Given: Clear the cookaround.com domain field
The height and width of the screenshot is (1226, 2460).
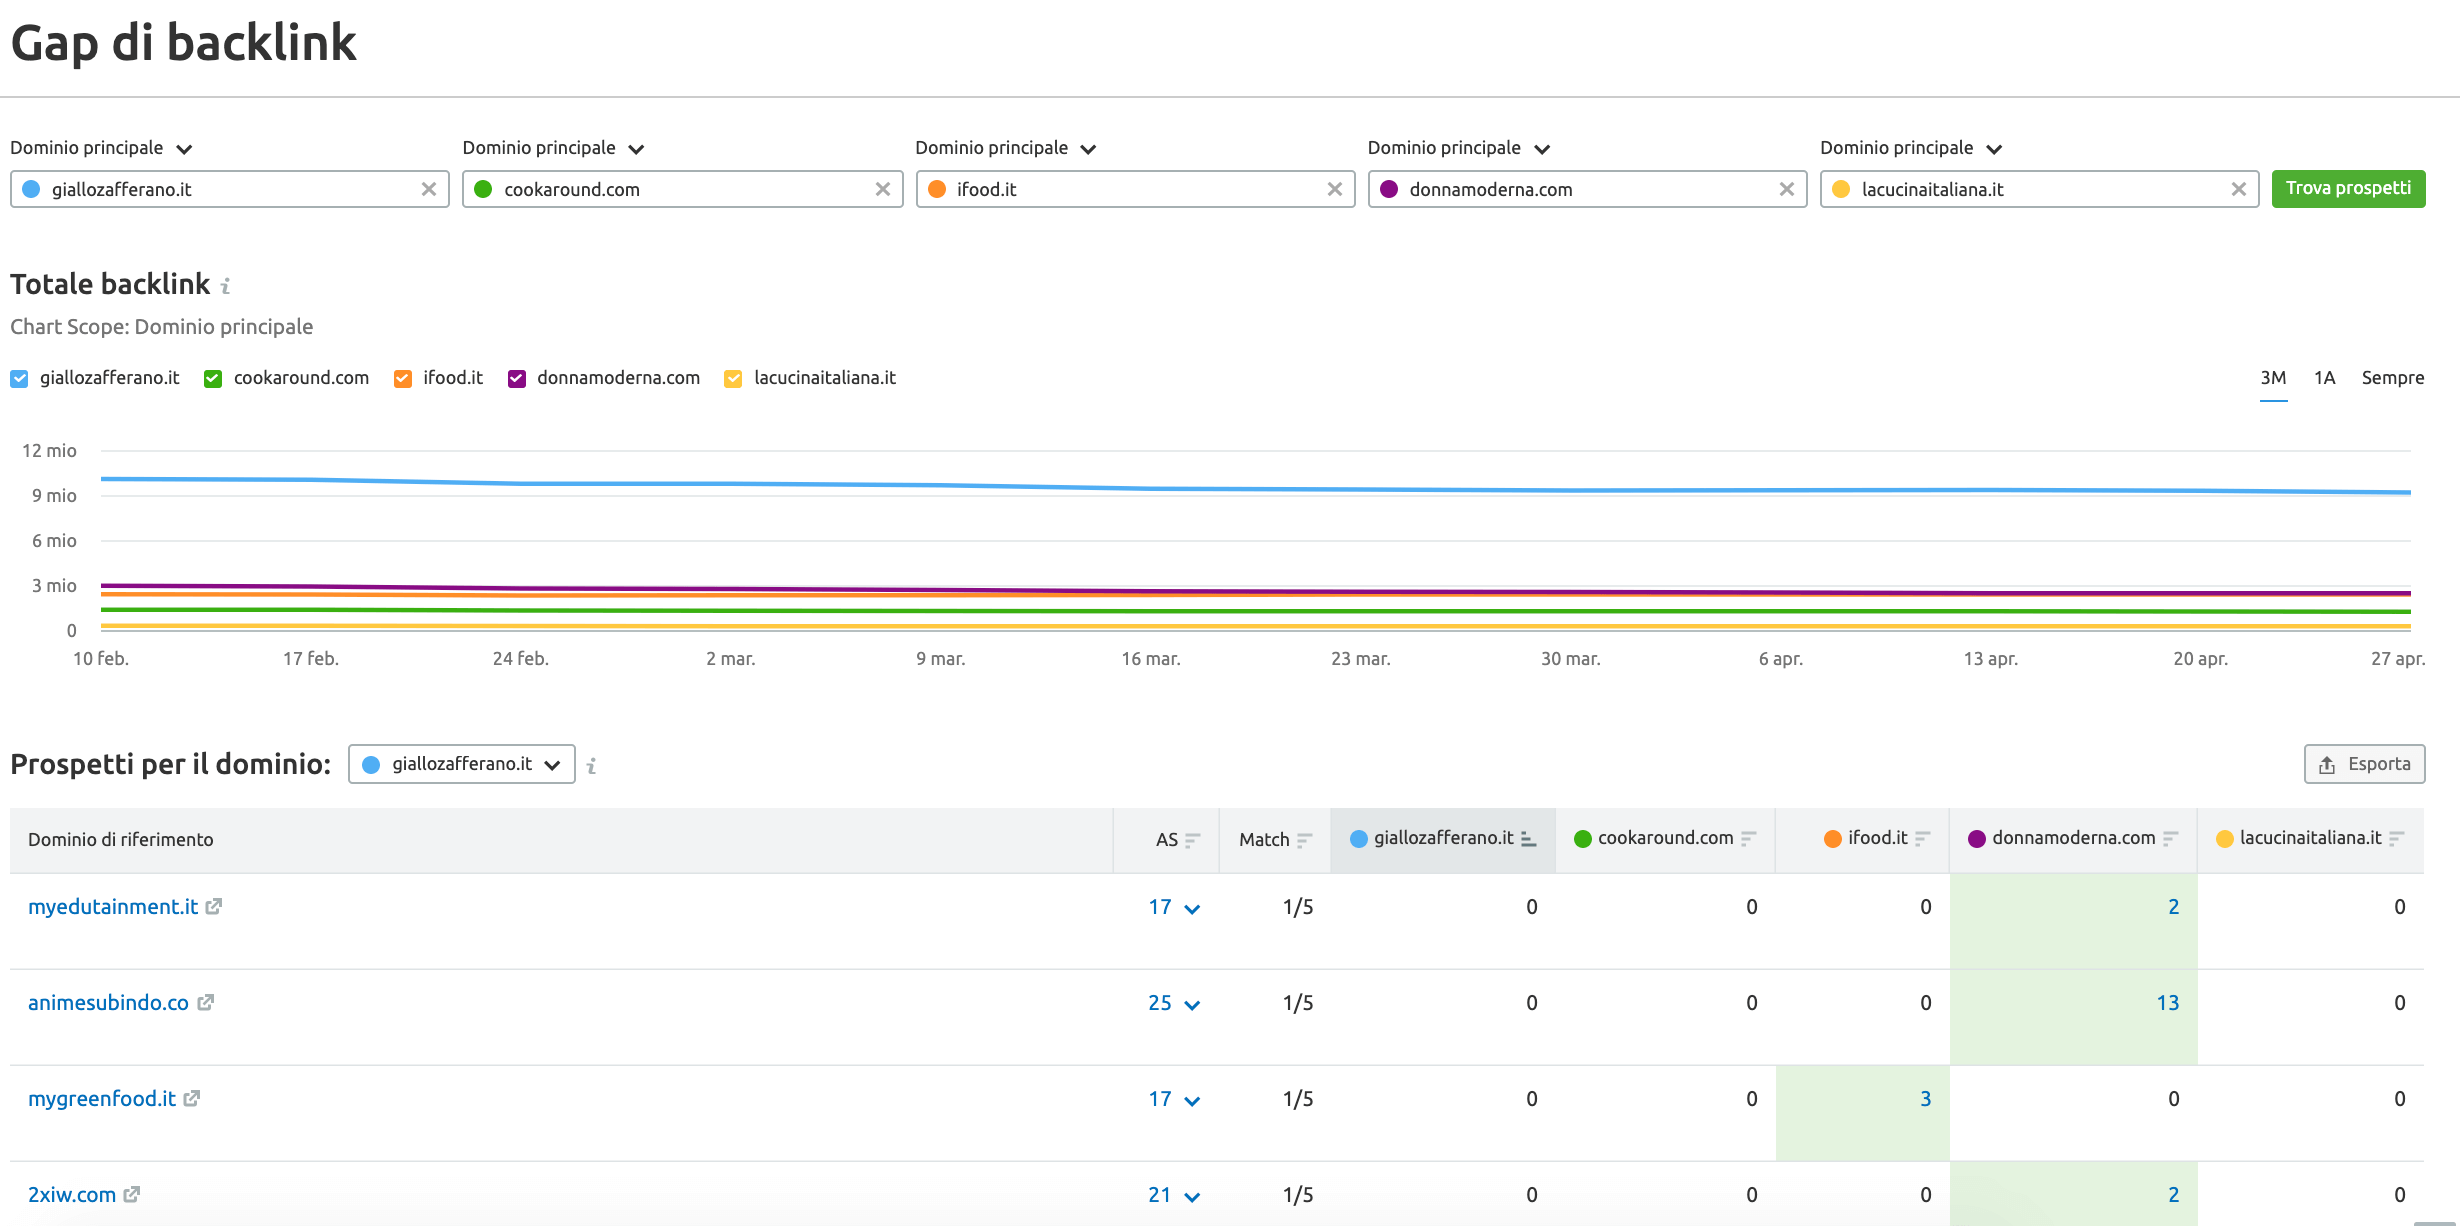Looking at the screenshot, I should click(882, 189).
